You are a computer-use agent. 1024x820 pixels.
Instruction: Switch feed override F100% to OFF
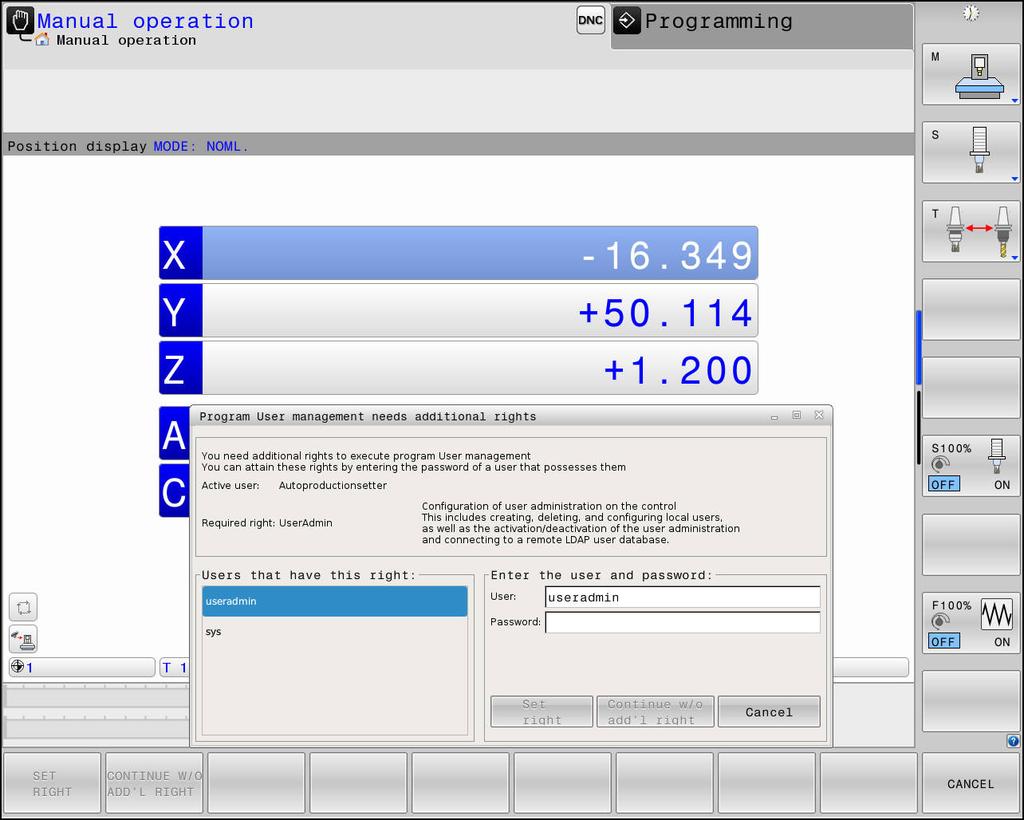[x=944, y=641]
